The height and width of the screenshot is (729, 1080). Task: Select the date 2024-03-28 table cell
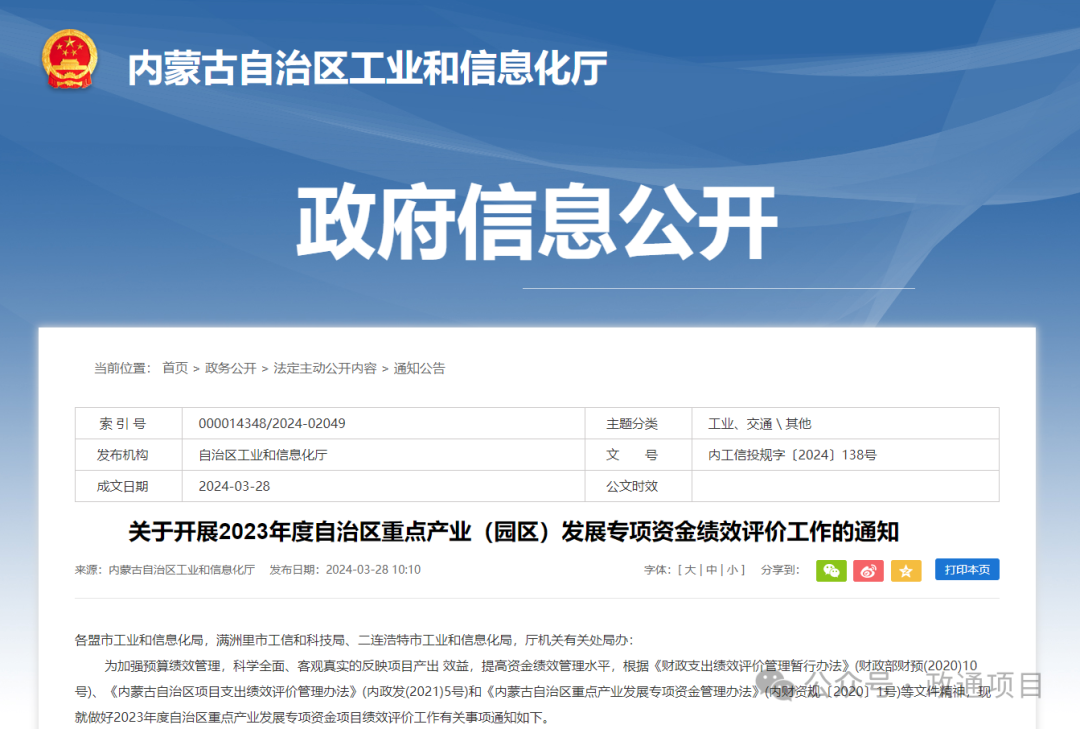tap(384, 486)
